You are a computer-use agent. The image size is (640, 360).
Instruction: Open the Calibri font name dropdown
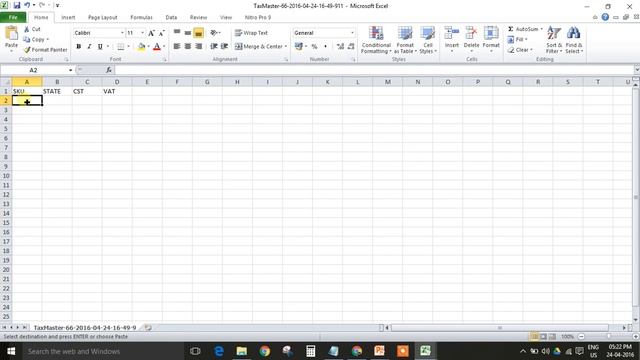tap(122, 33)
